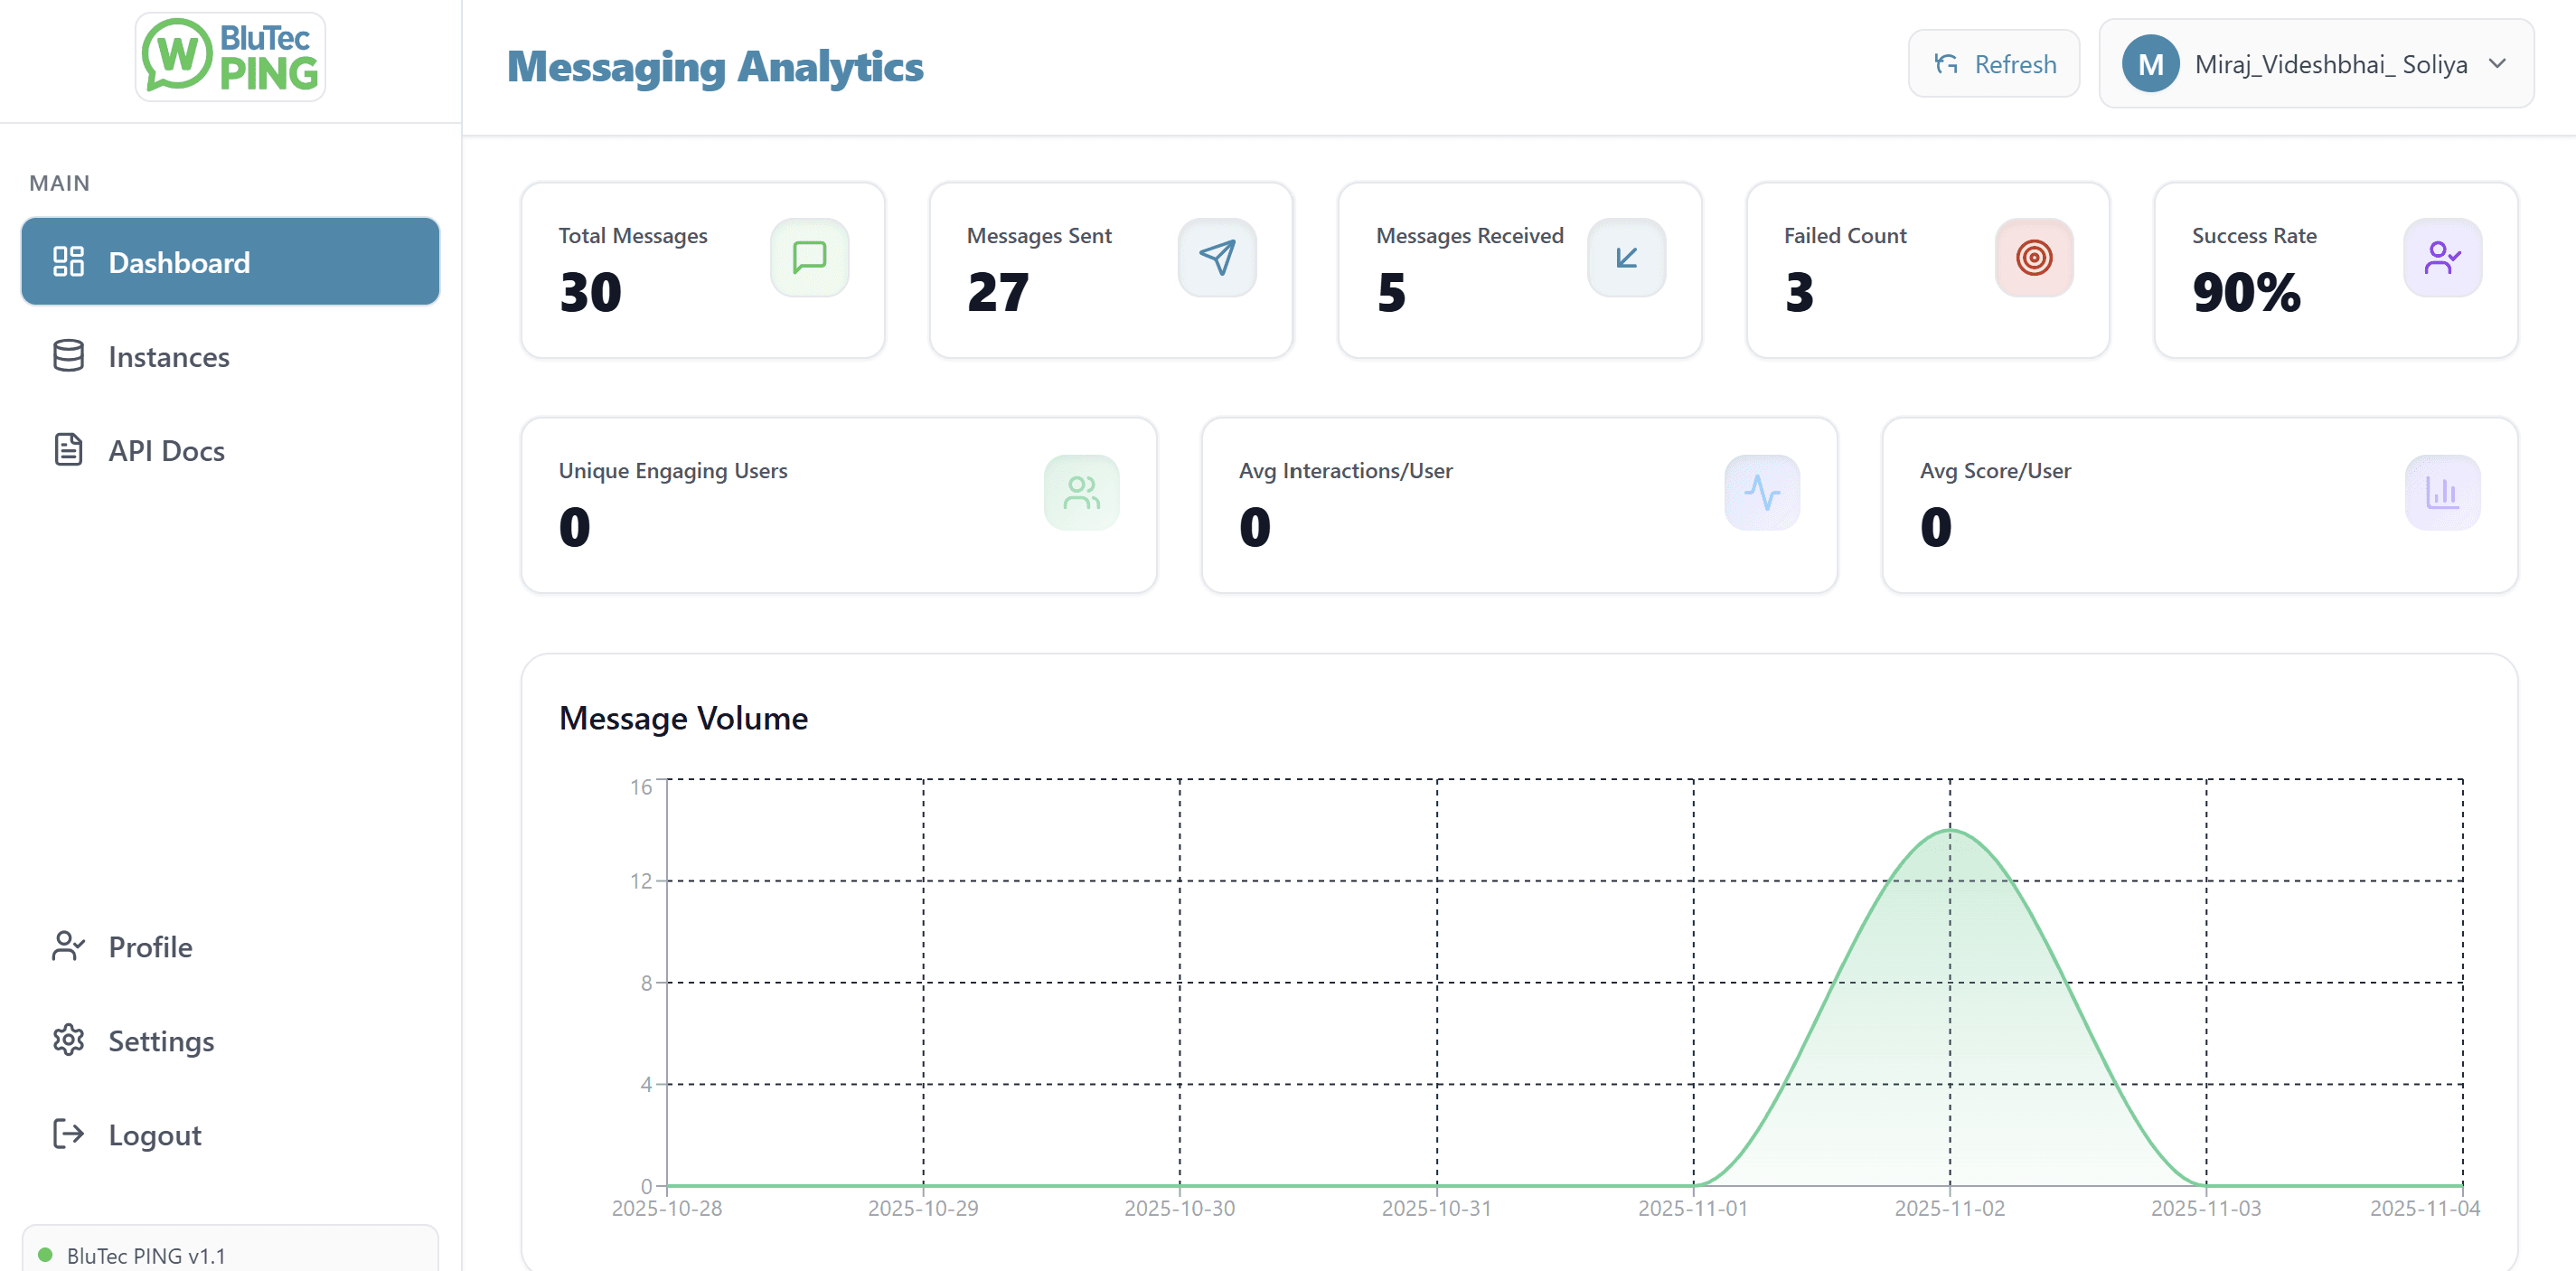The image size is (2576, 1271).
Task: Click the Refresh button
Action: pos(1993,63)
